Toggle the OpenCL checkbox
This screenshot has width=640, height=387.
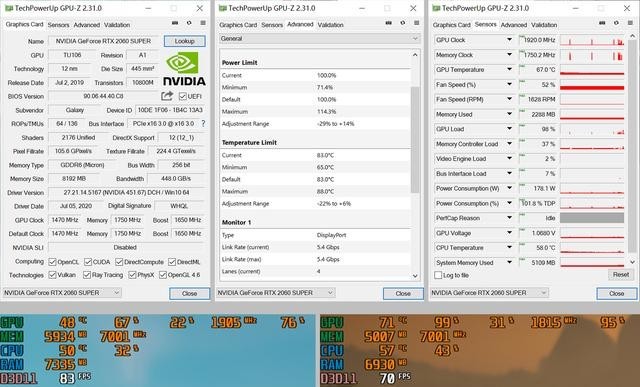pos(52,262)
